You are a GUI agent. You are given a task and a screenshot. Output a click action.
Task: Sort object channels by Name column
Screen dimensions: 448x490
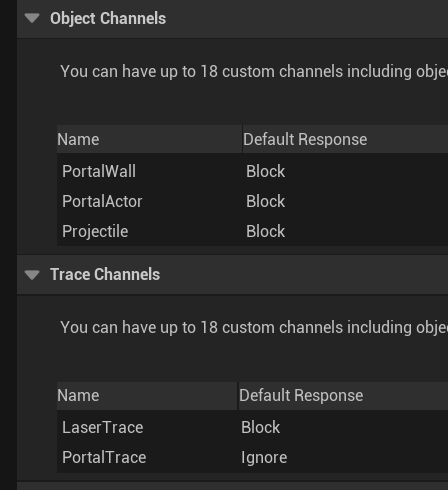tap(149, 139)
